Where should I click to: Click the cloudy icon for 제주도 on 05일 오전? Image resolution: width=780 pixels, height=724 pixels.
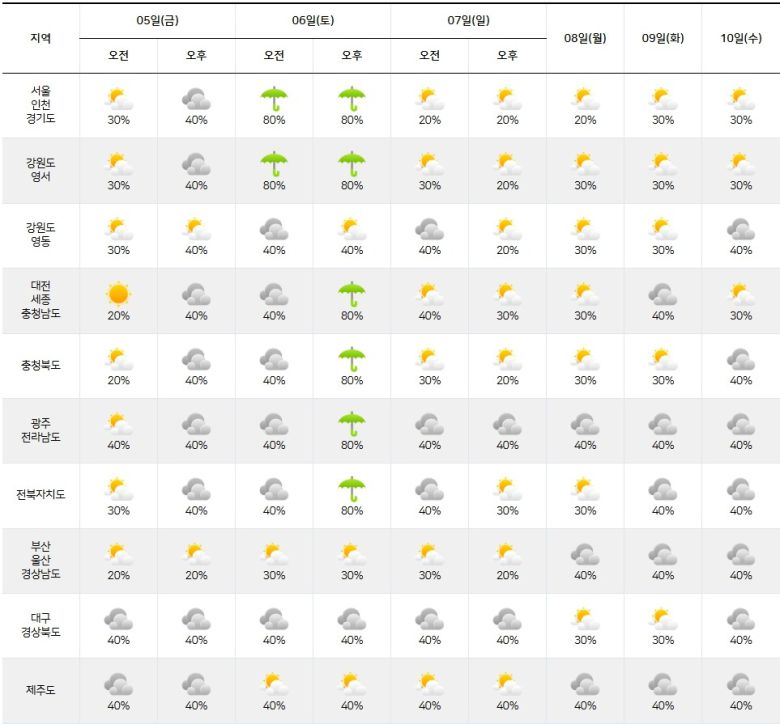point(118,684)
